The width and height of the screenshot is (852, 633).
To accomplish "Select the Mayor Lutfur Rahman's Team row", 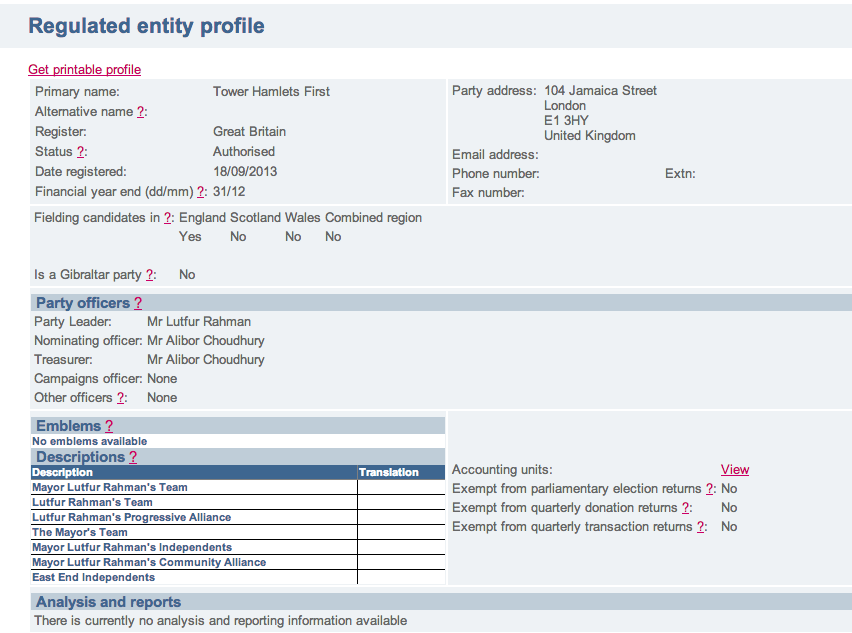I will point(110,488).
